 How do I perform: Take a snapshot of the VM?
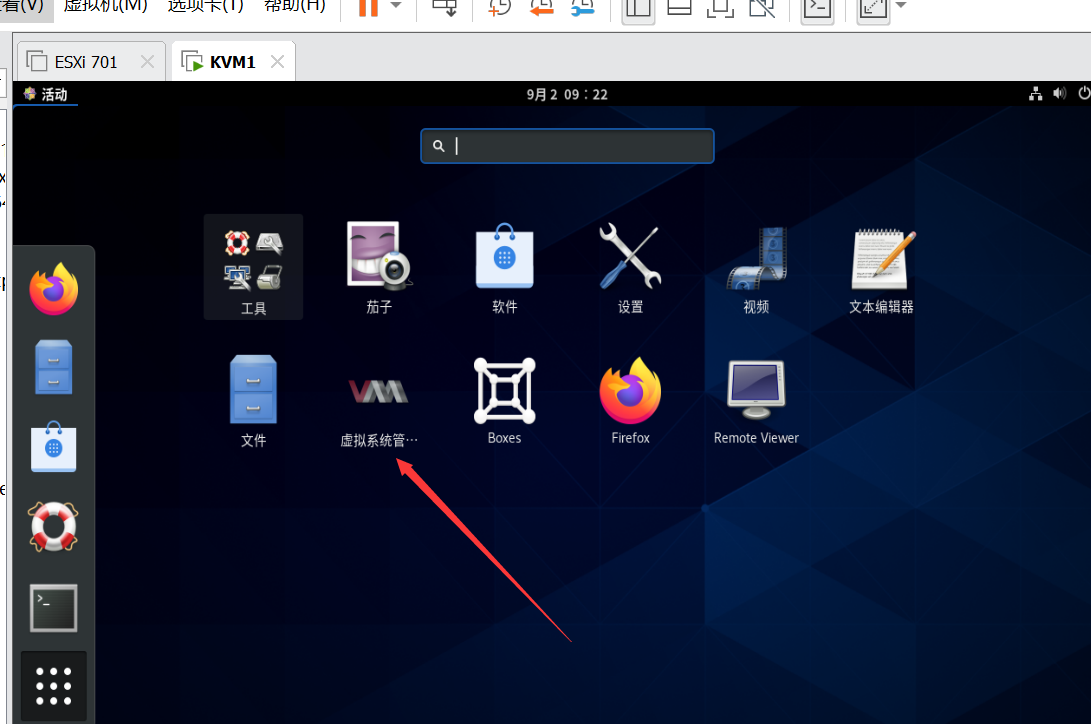click(500, 7)
